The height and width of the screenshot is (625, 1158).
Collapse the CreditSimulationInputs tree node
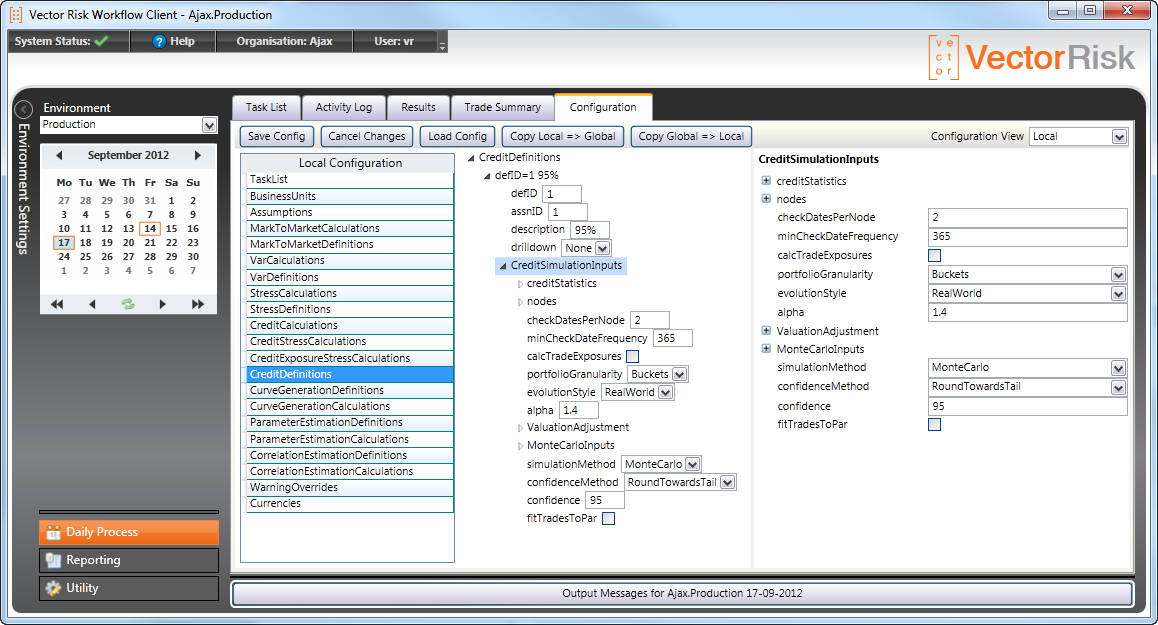503,266
